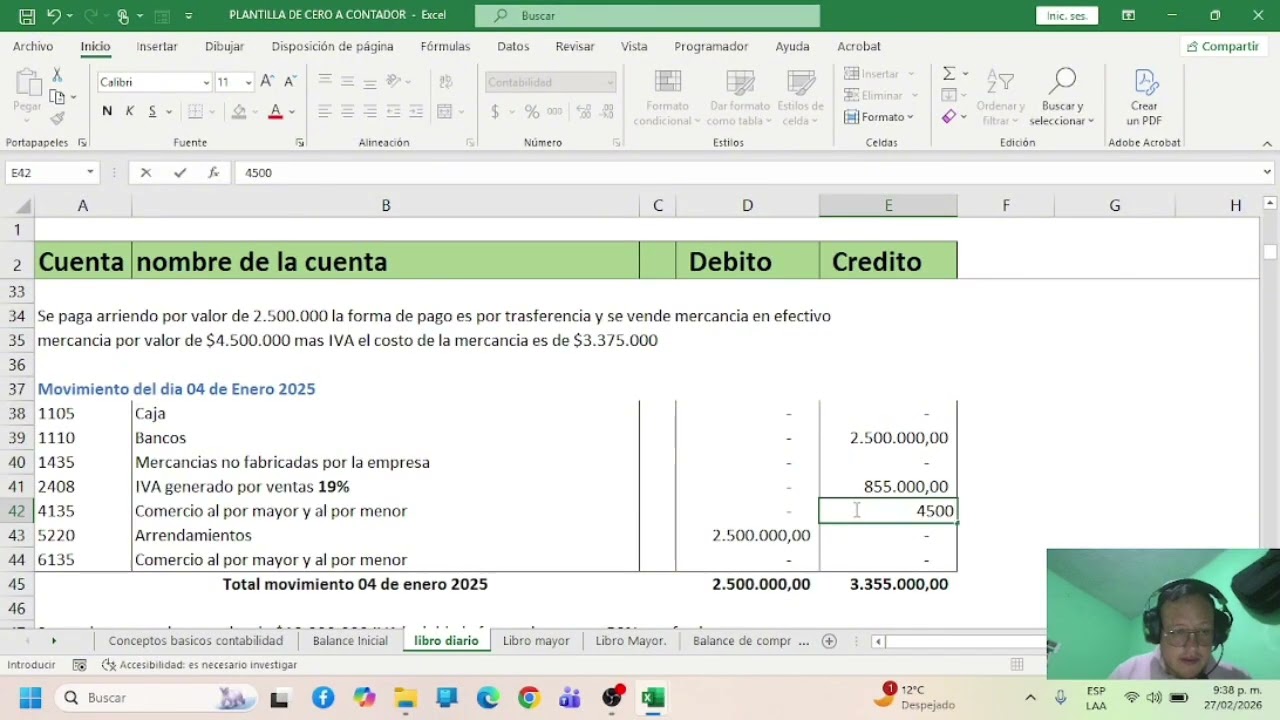Apply the accounting currency $ format

pyautogui.click(x=495, y=111)
